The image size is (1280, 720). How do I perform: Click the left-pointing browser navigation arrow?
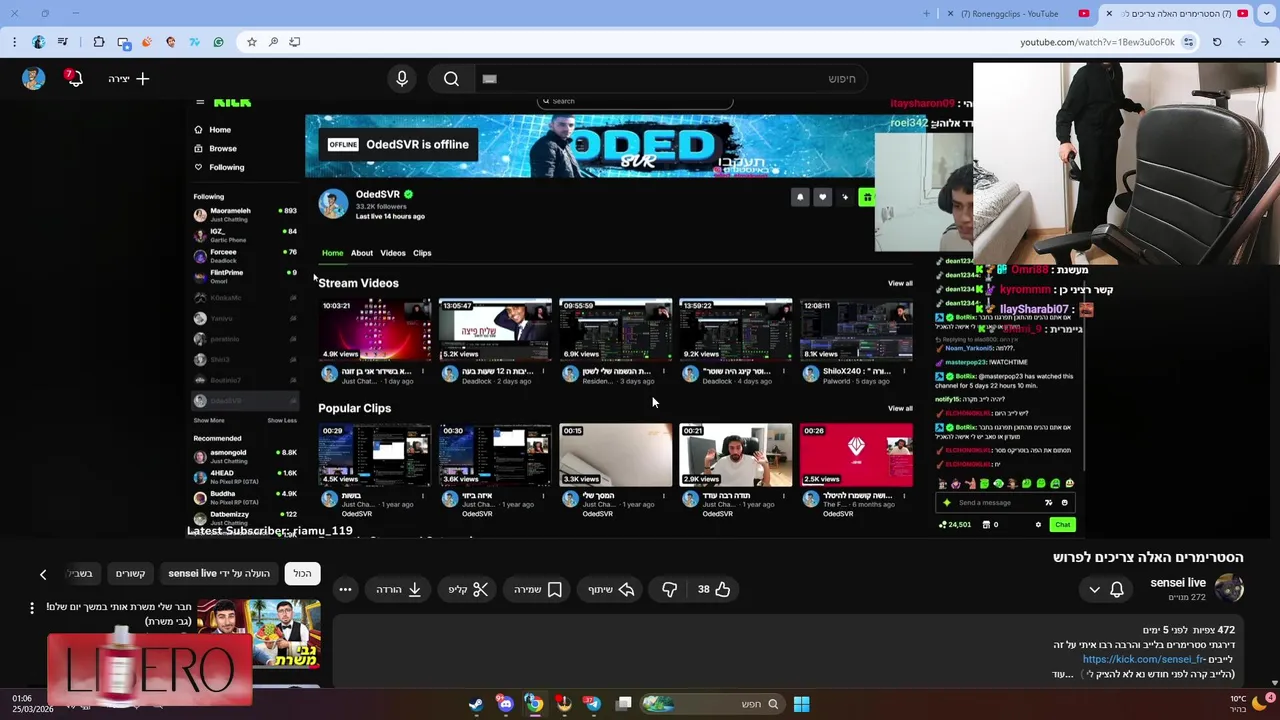pos(1241,42)
